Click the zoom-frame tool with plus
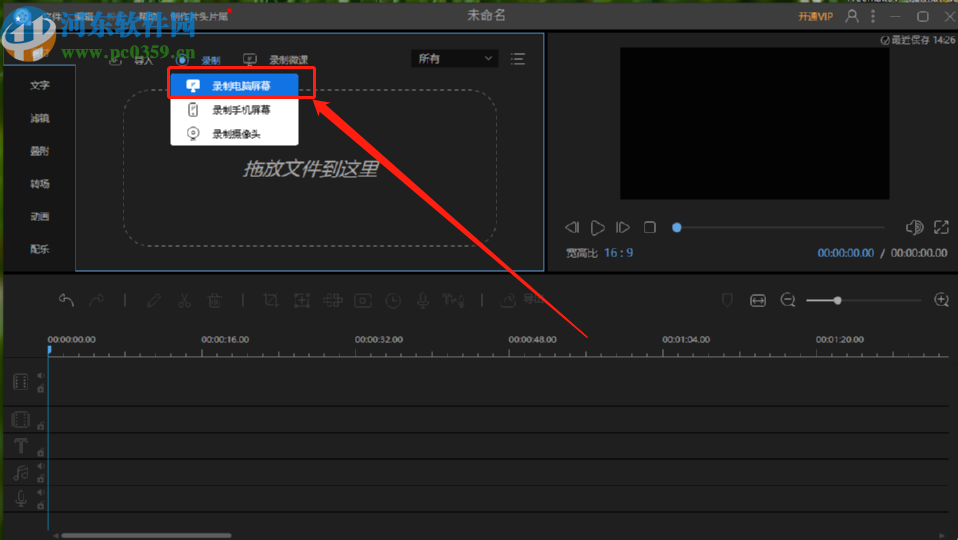958x540 pixels. (x=302, y=300)
